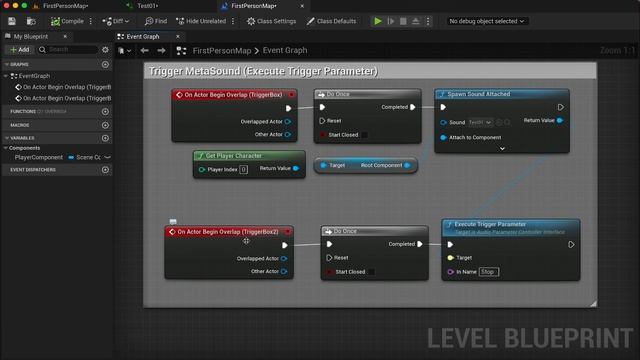Click the Other Actor pin on TriggerBox2 node
Screen dimensions: 640x360
(x=284, y=271)
